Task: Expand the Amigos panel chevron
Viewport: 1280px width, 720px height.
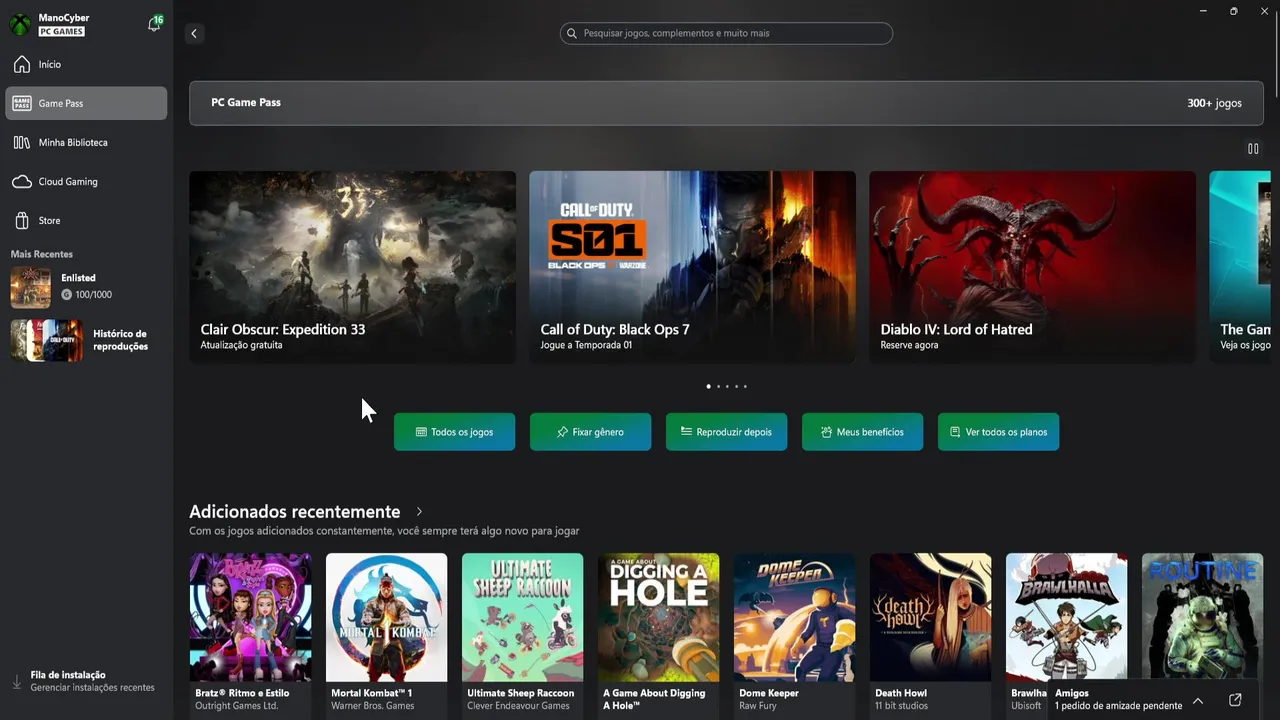Action: pyautogui.click(x=1198, y=700)
